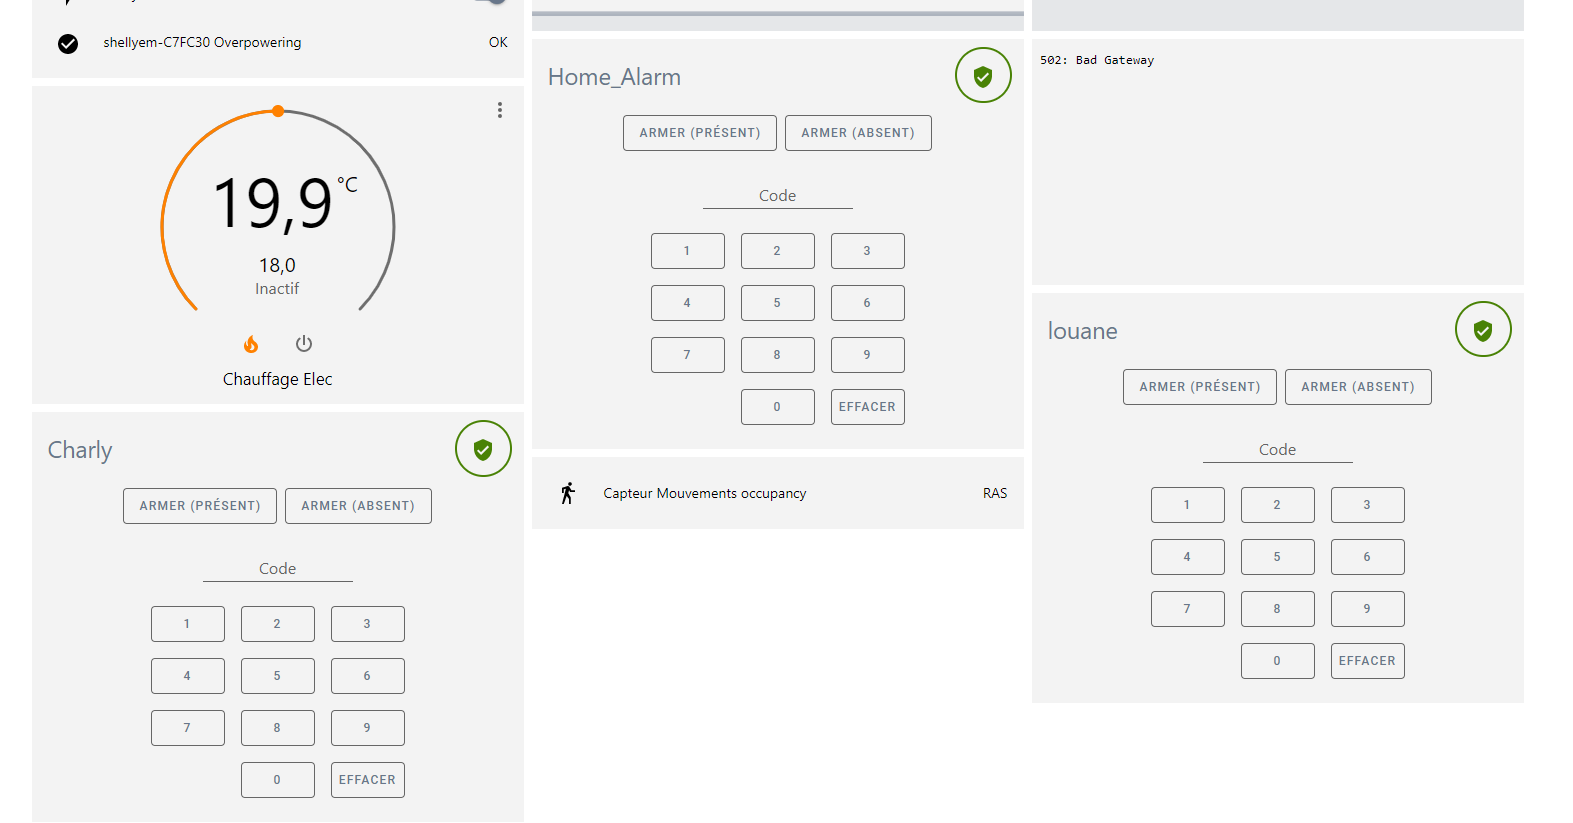Tap digit 0 on Charly keypad
Screen dimensions: 1573x823
point(278,780)
